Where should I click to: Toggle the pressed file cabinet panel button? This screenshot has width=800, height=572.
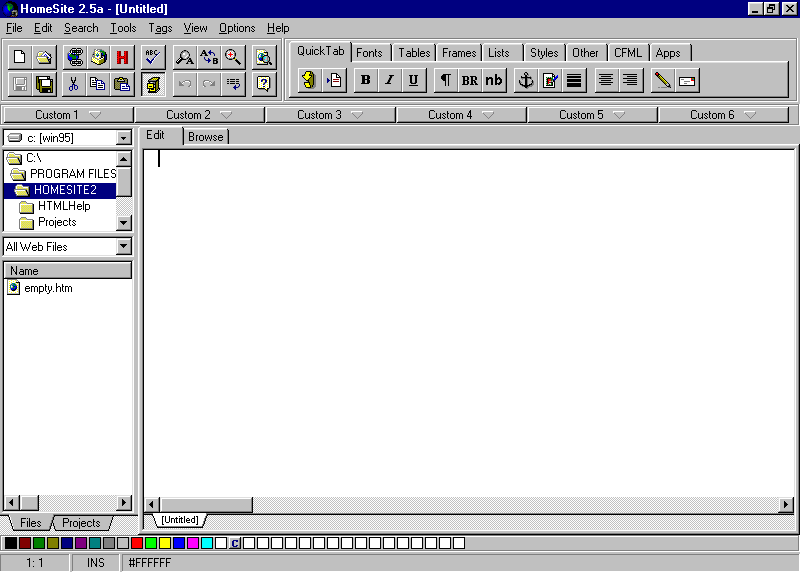click(153, 84)
